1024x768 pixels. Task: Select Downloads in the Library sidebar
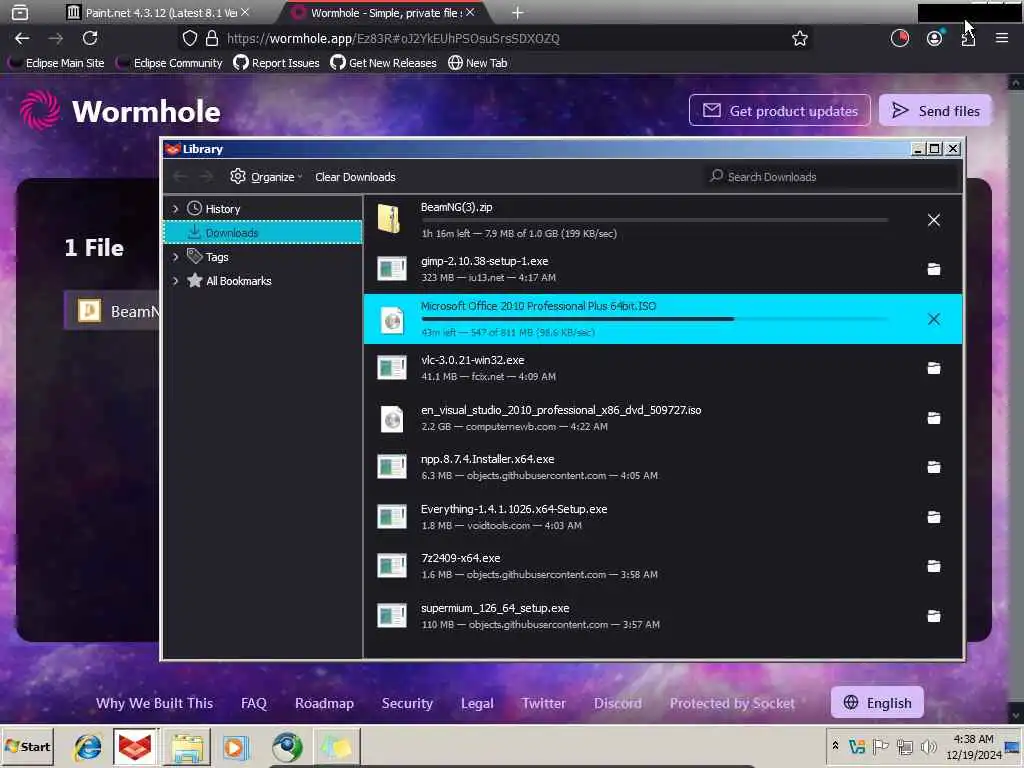click(263, 232)
